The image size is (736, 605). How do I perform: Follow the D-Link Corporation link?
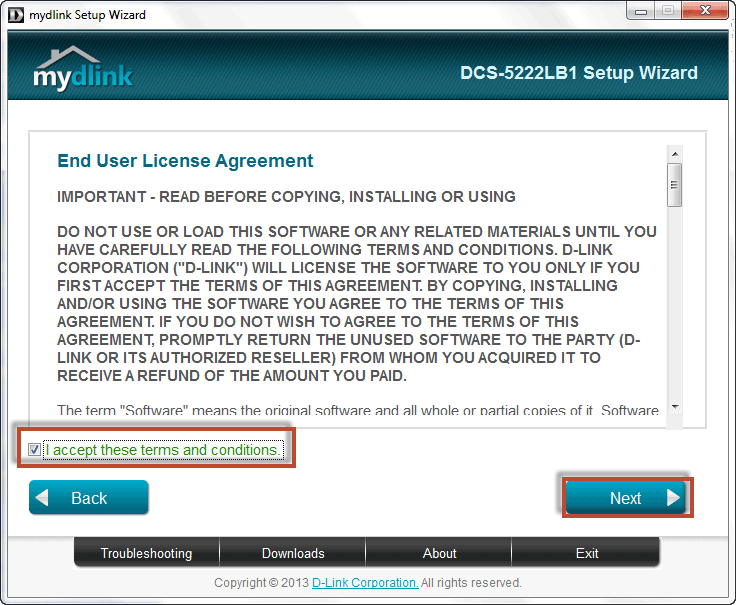tap(365, 582)
